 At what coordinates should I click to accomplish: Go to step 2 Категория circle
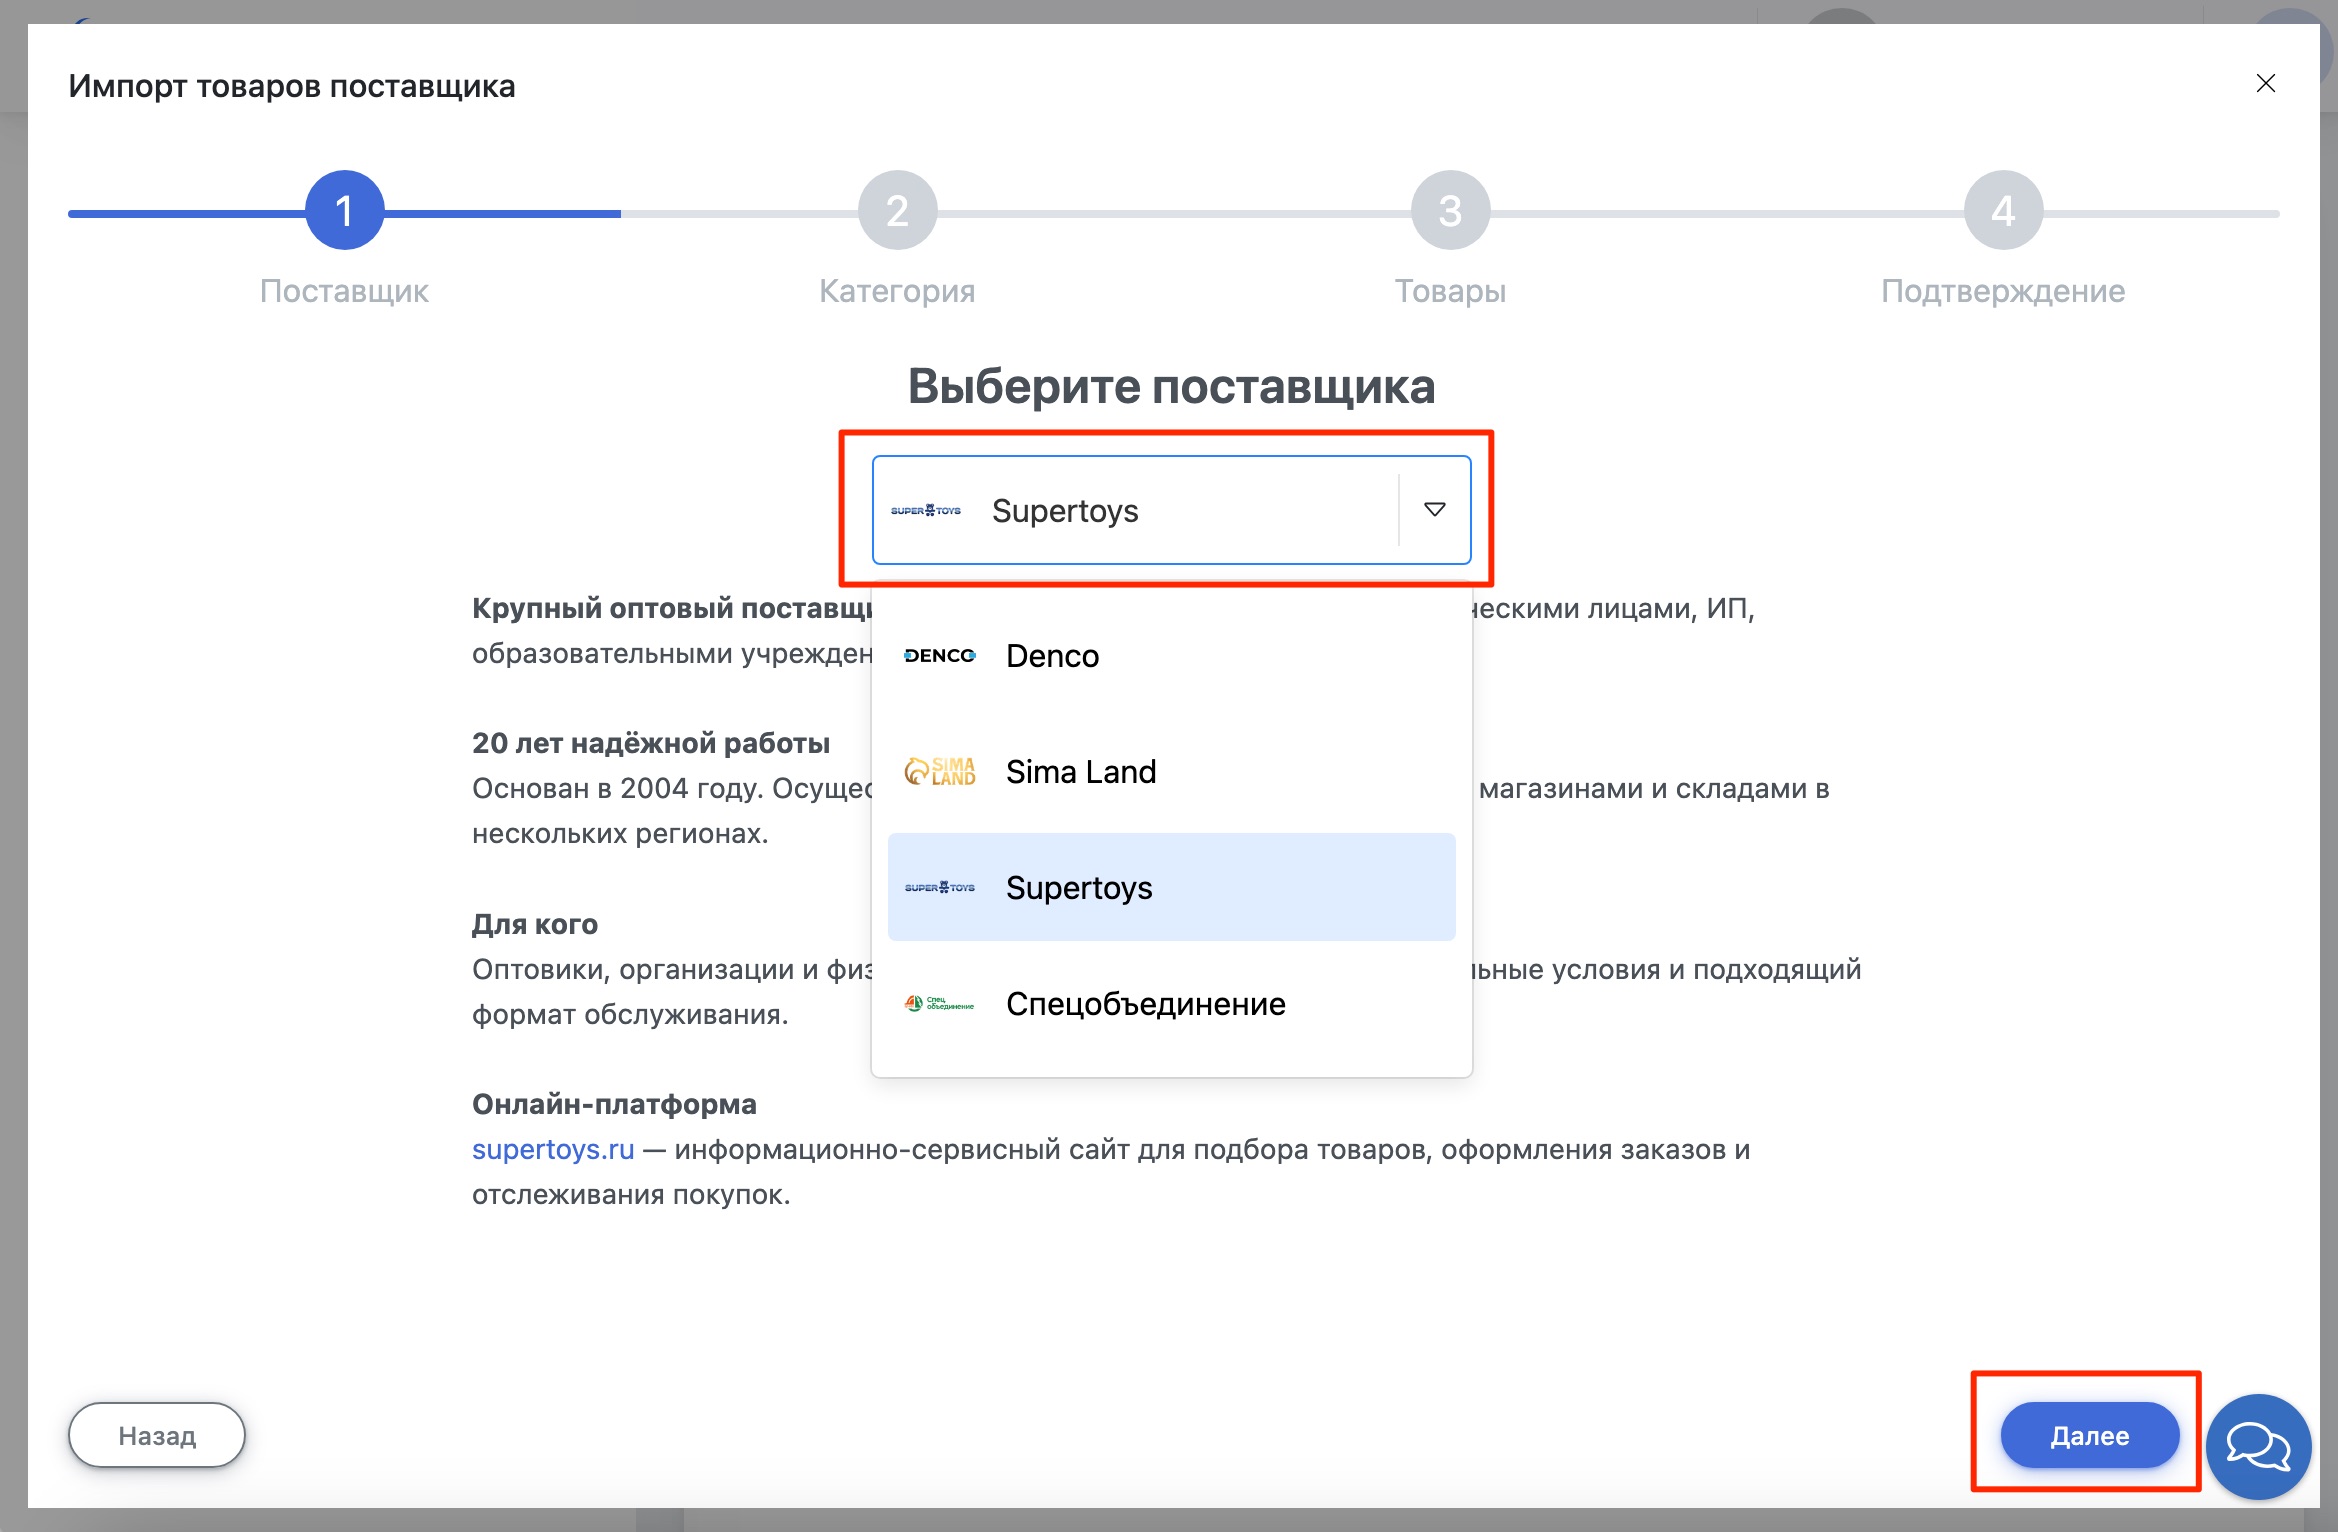[897, 210]
